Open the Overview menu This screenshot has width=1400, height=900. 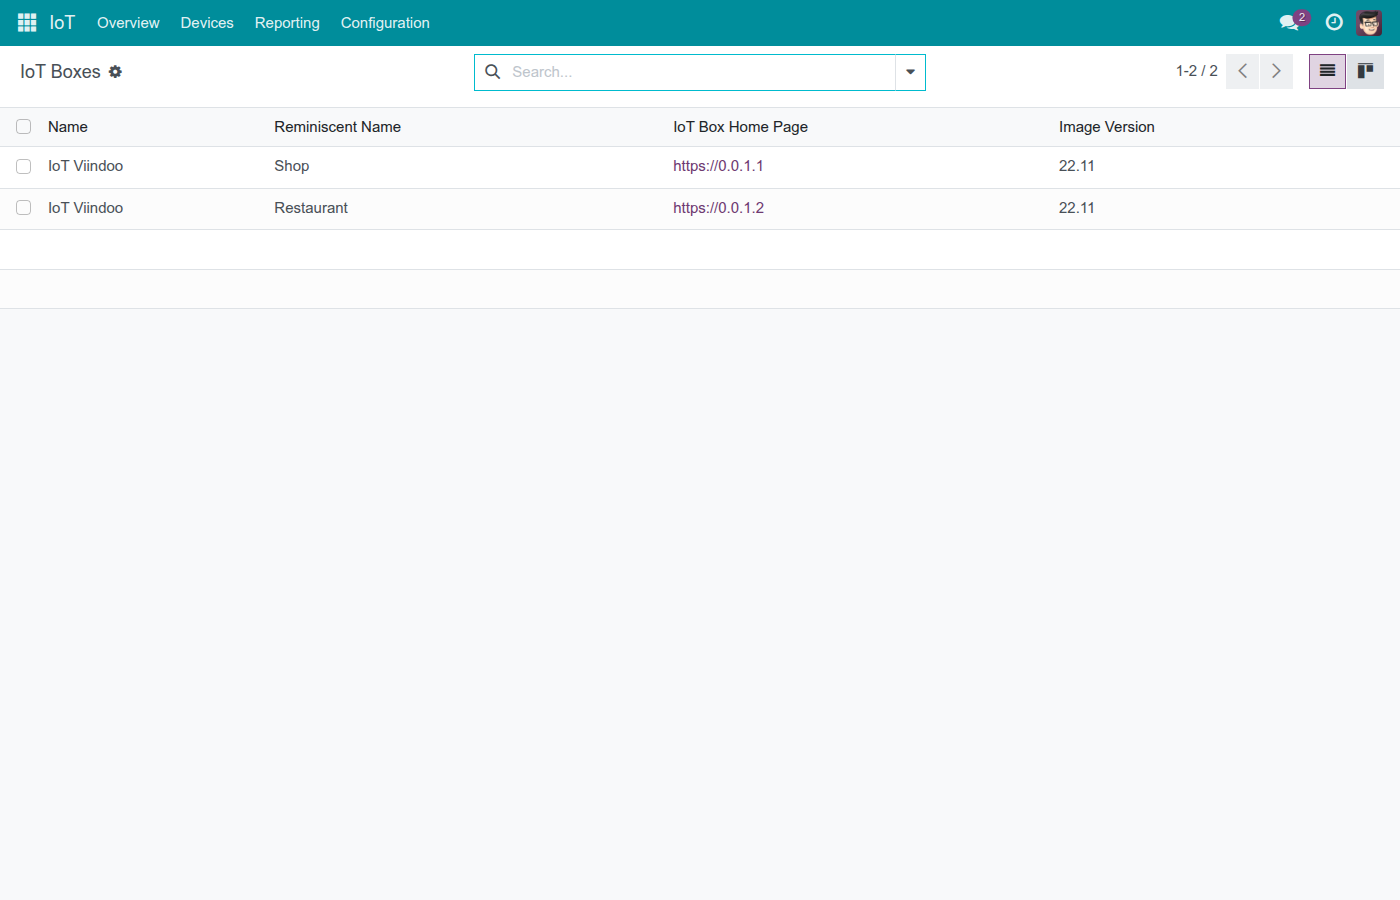point(128,23)
